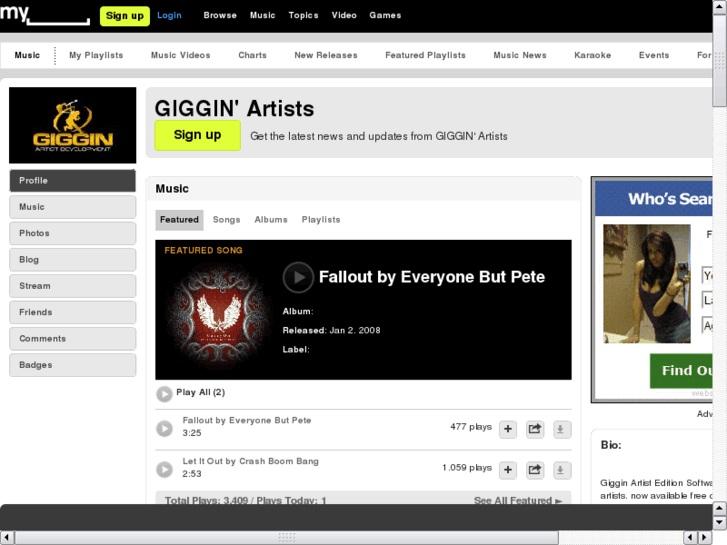Click the my____ site logo

click(x=45, y=15)
